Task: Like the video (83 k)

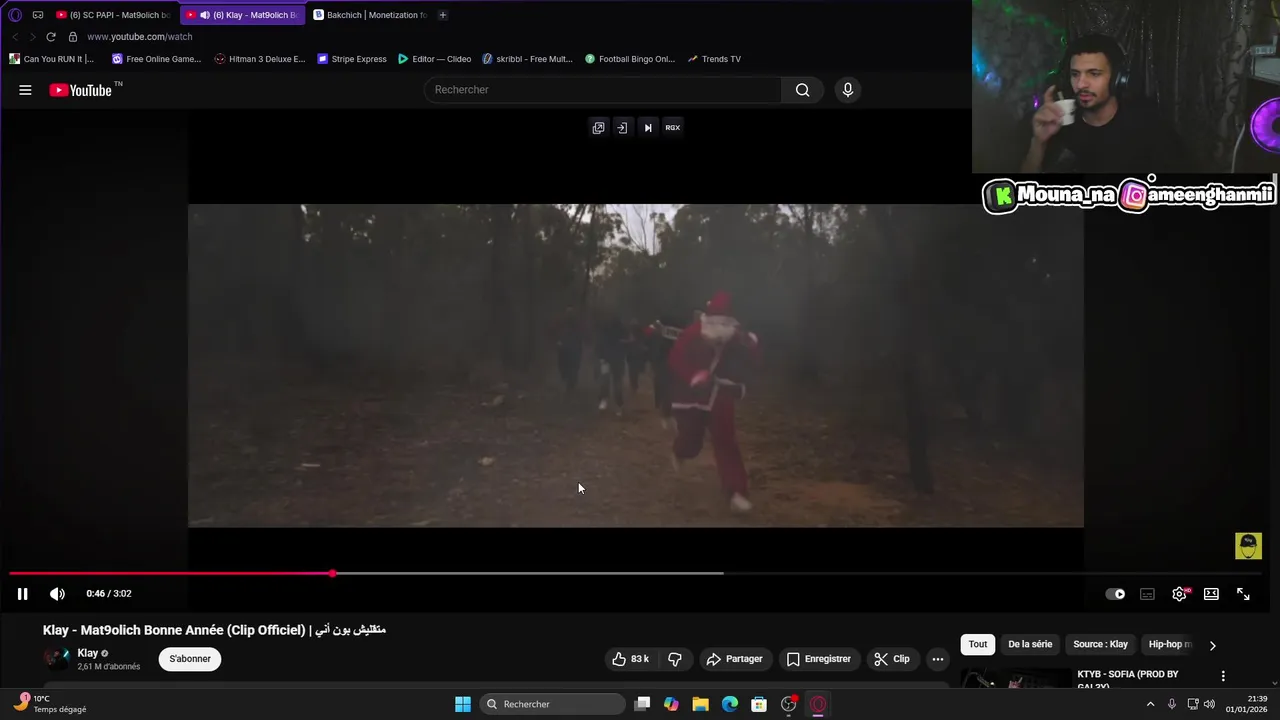Action: pos(631,659)
